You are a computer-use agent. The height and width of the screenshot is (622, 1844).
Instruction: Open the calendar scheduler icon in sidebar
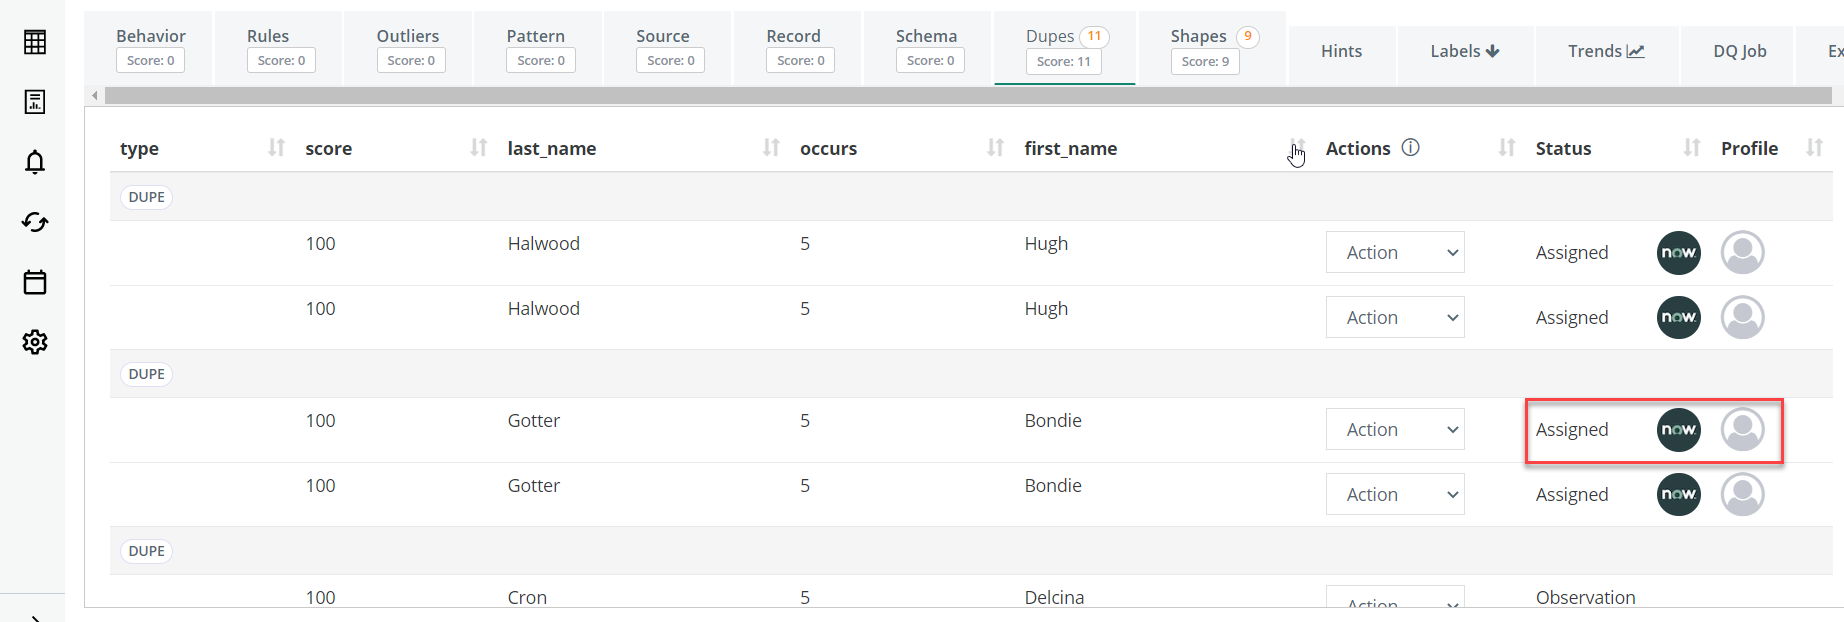pos(35,282)
